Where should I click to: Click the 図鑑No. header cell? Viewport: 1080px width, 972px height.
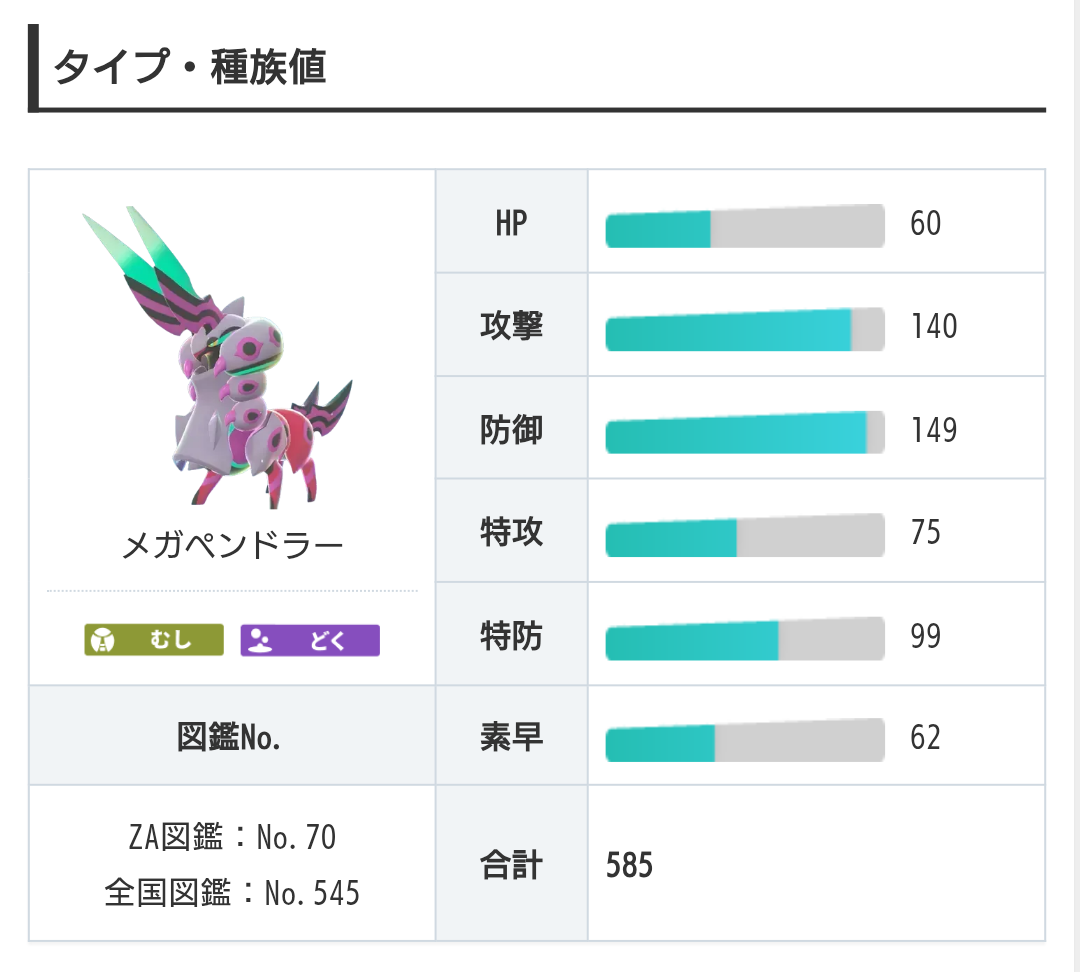click(232, 736)
